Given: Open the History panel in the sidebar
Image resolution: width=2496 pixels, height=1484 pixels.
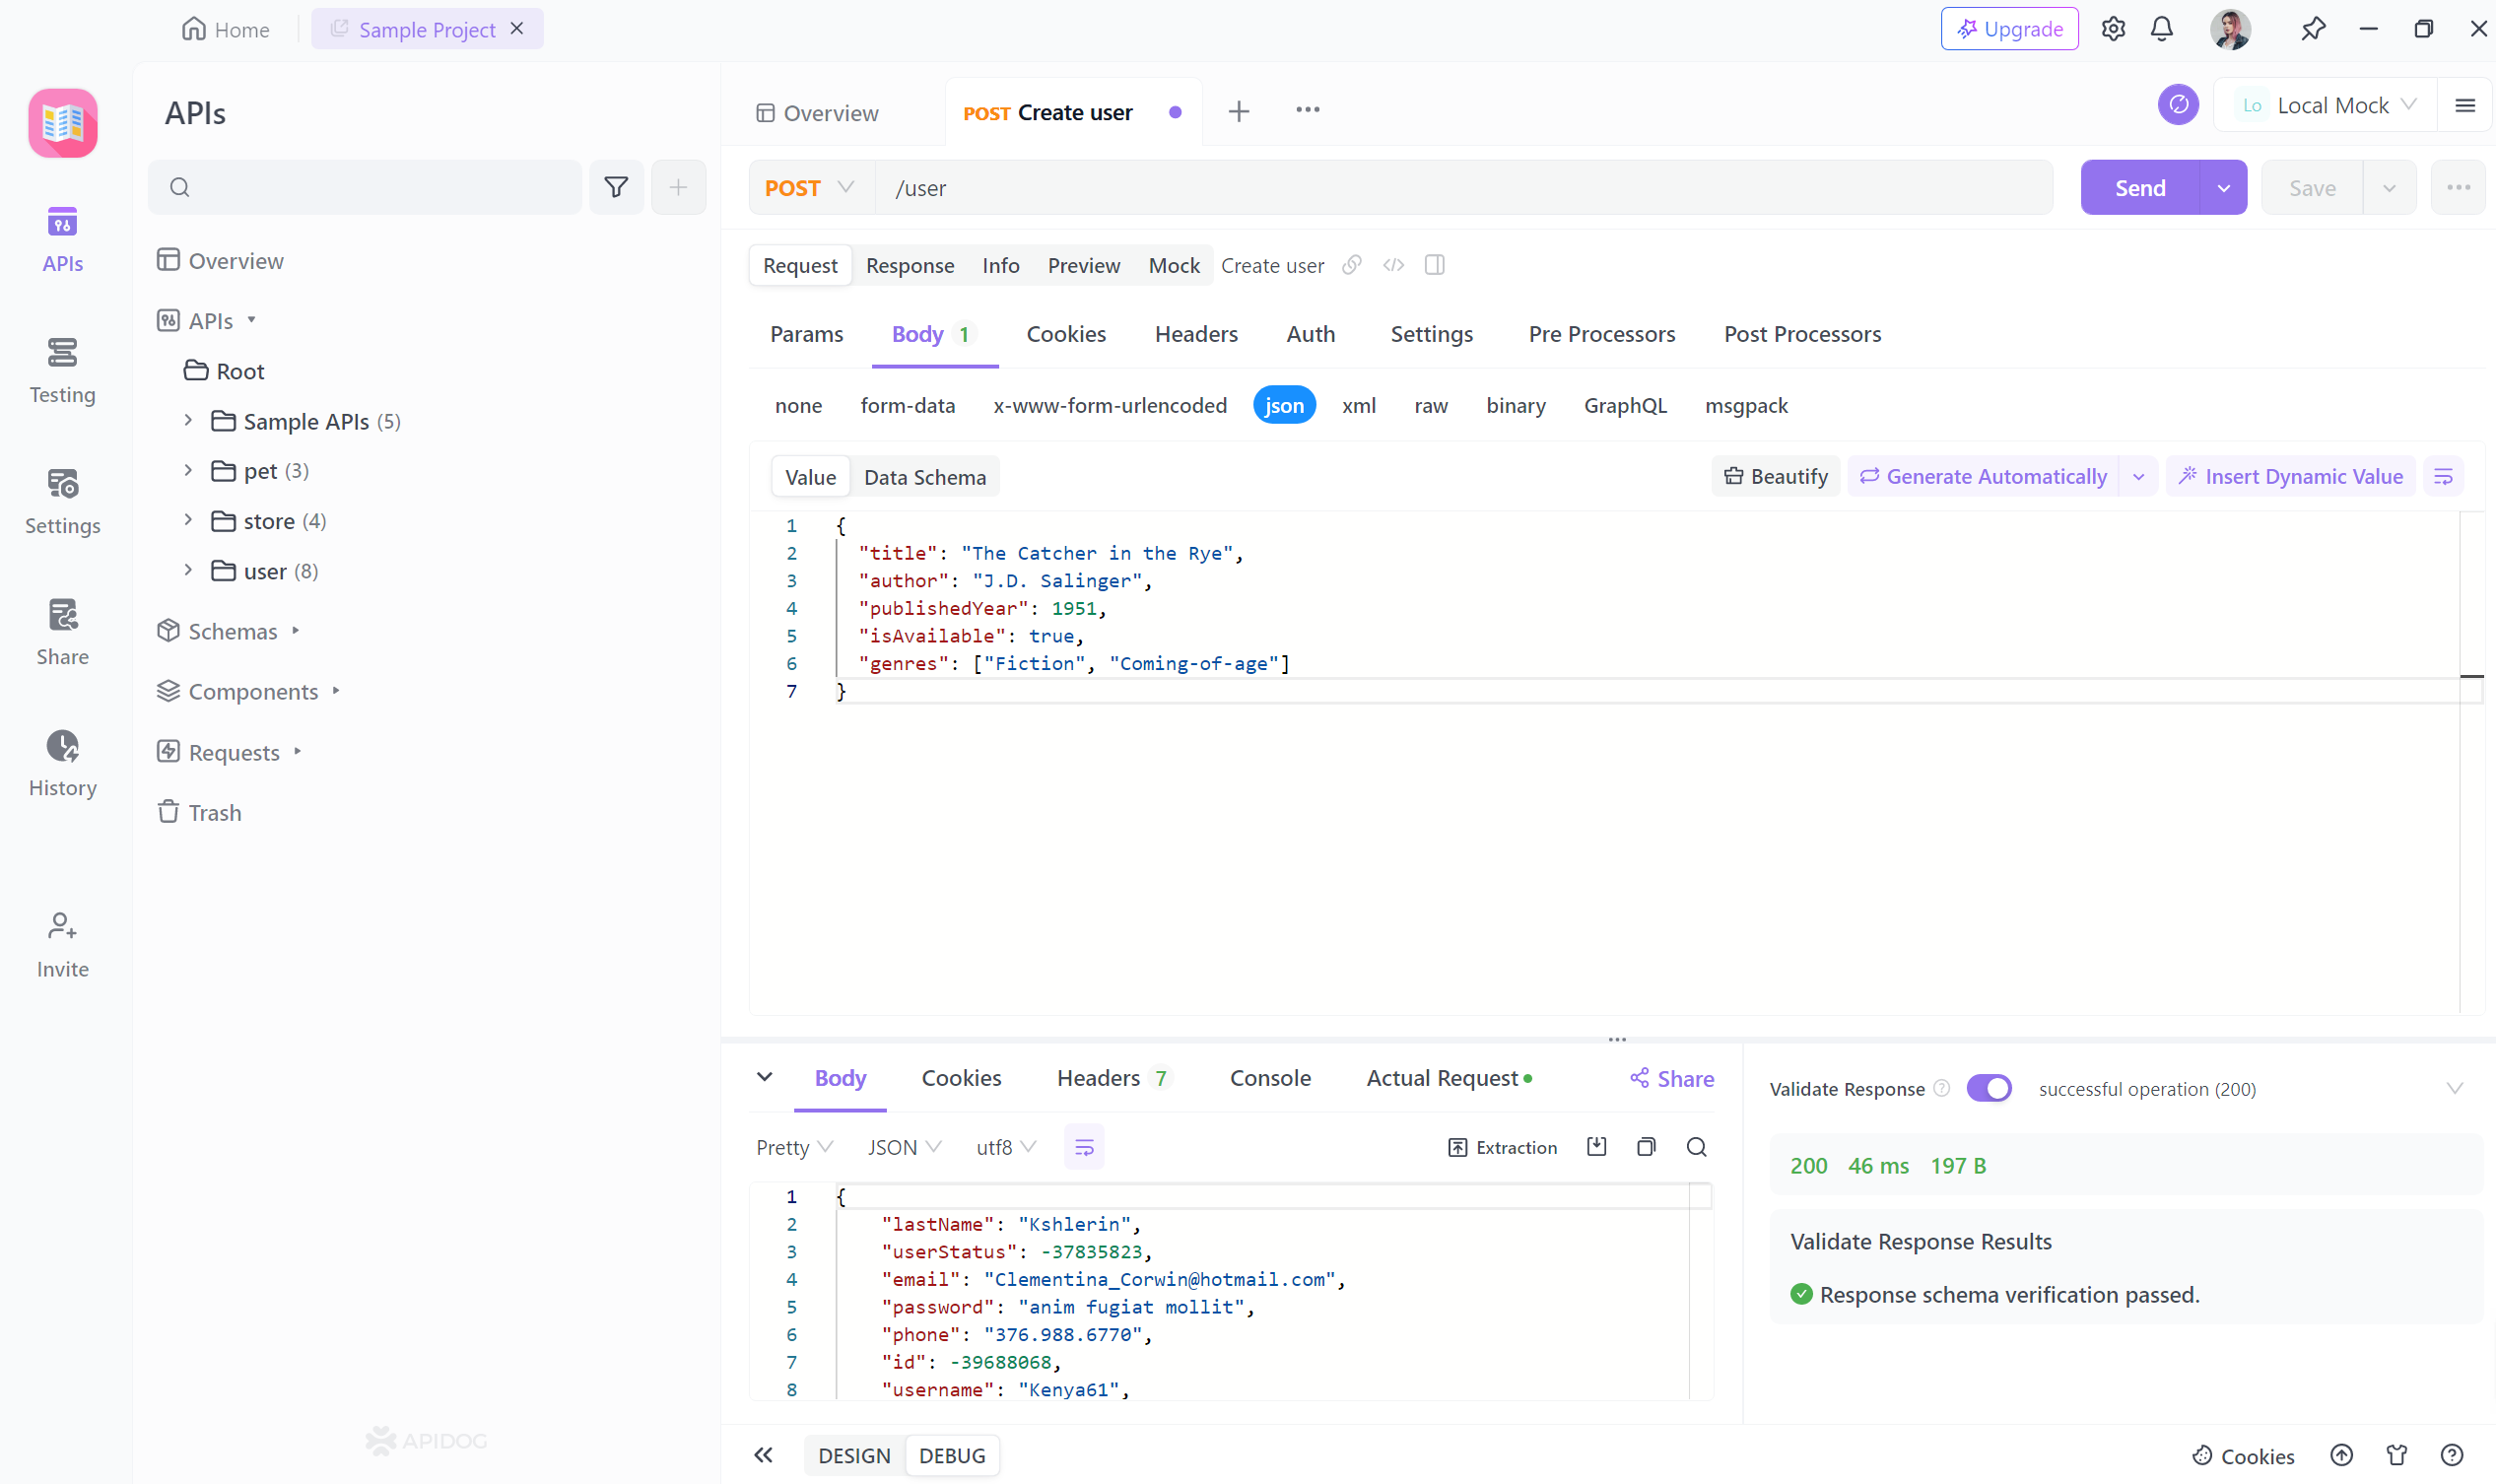Looking at the screenshot, I should [x=62, y=762].
